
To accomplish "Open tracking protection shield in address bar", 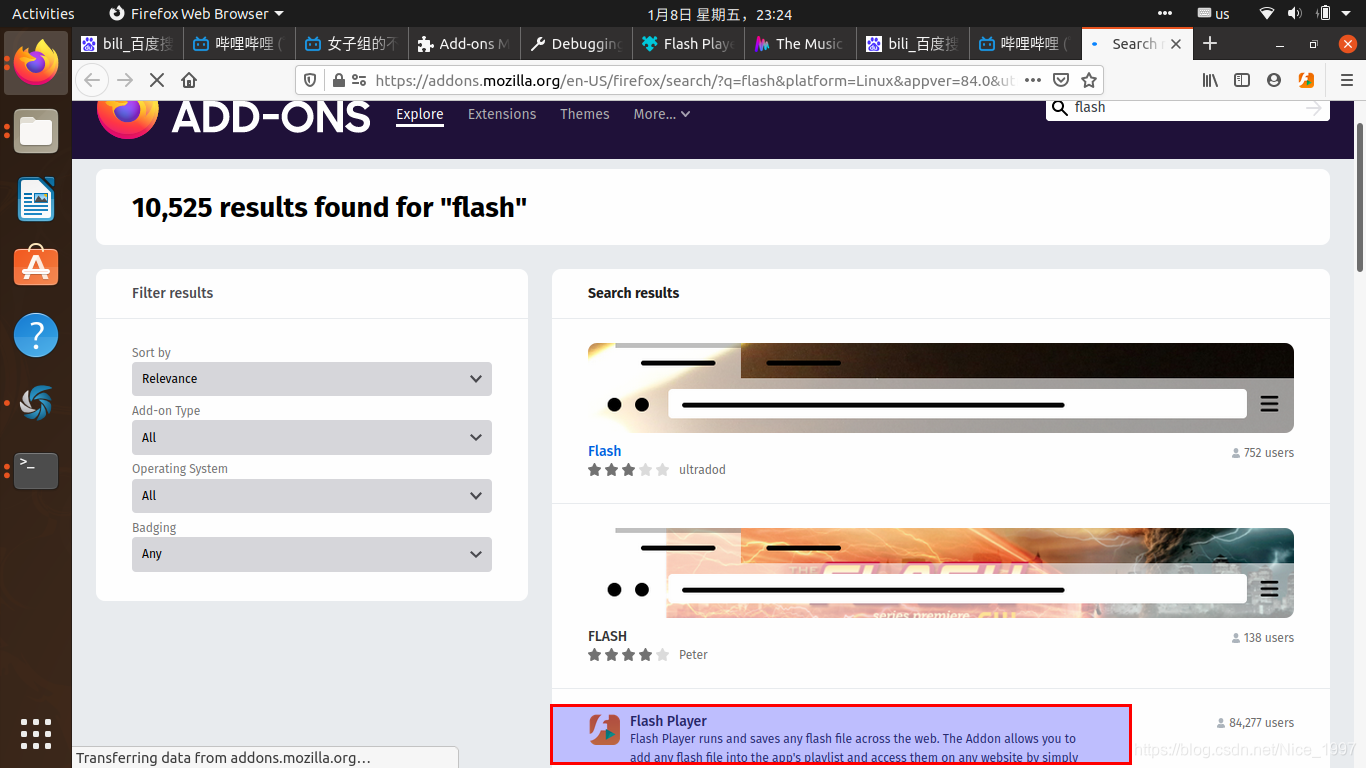I will pyautogui.click(x=310, y=80).
